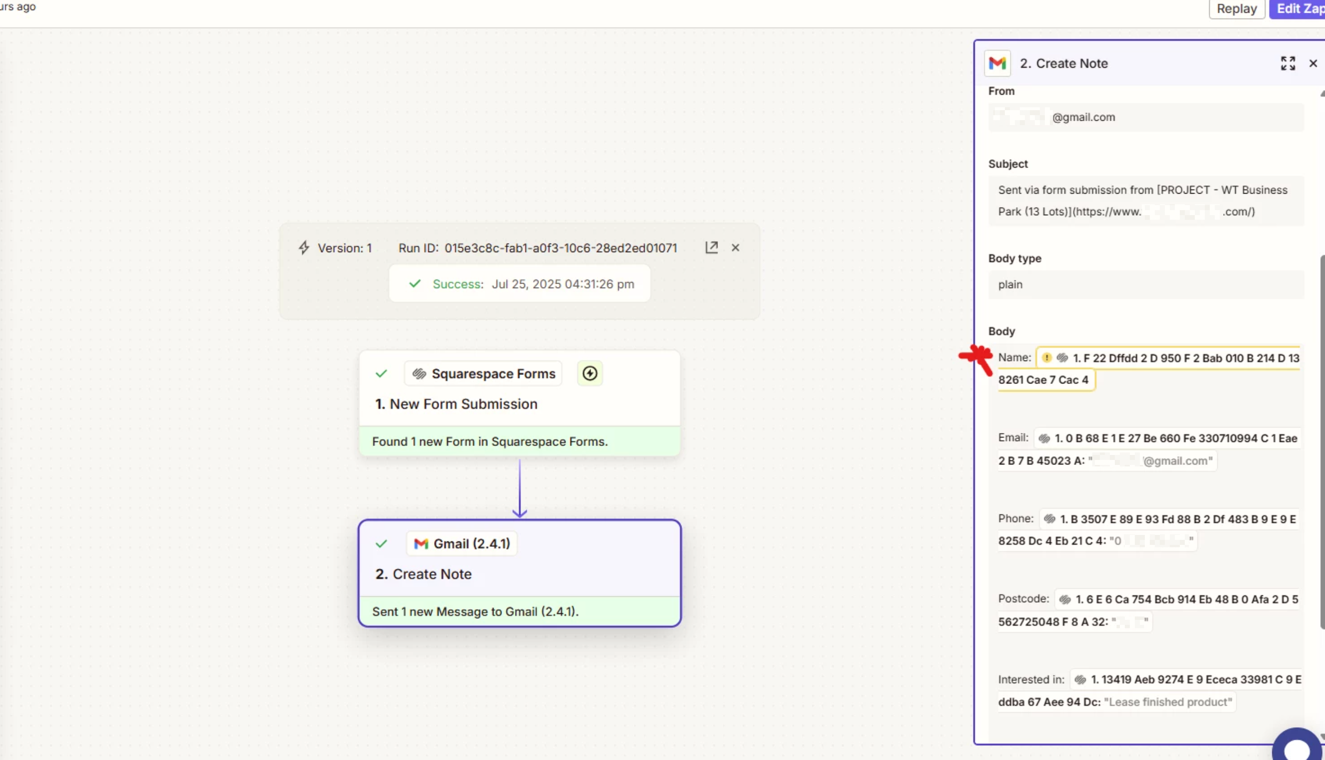1325x760 pixels.
Task: Dismiss the run info banner
Action: point(735,247)
